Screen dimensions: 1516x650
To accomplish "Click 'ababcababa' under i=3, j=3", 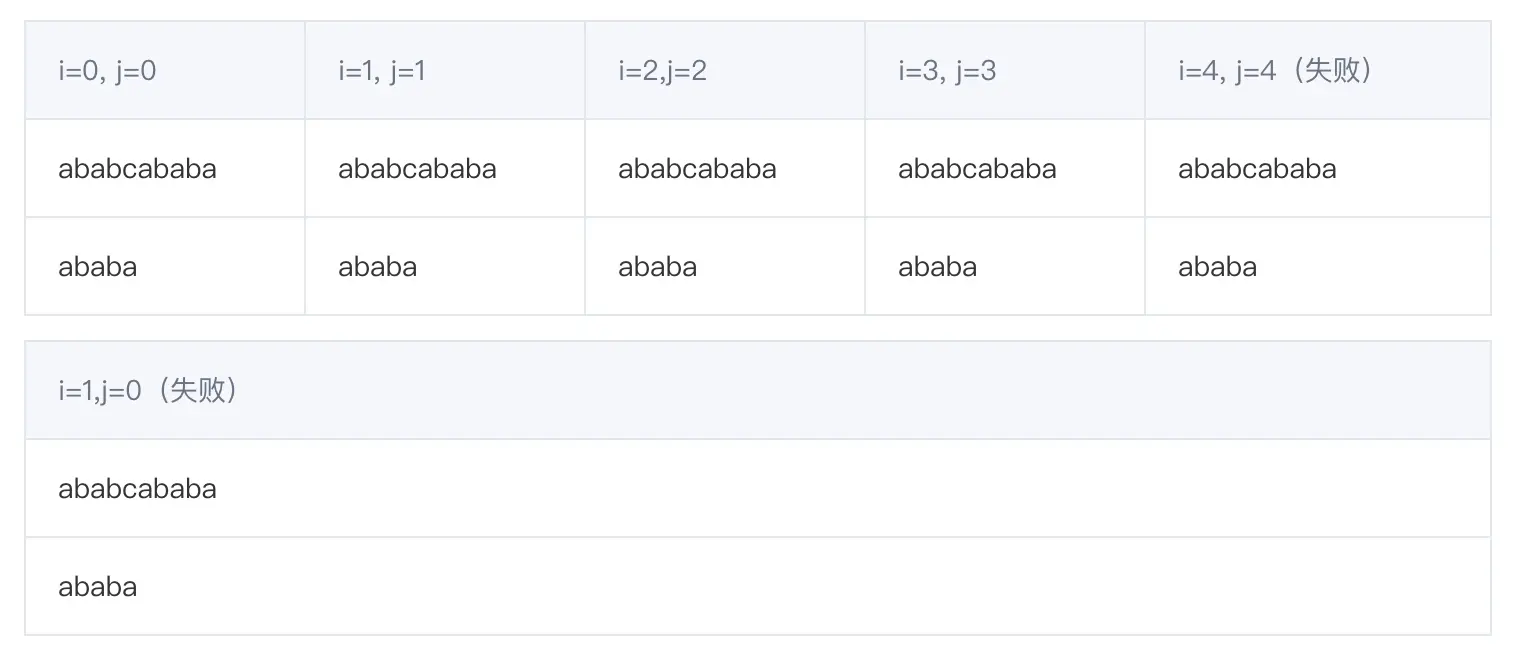I will click(977, 168).
